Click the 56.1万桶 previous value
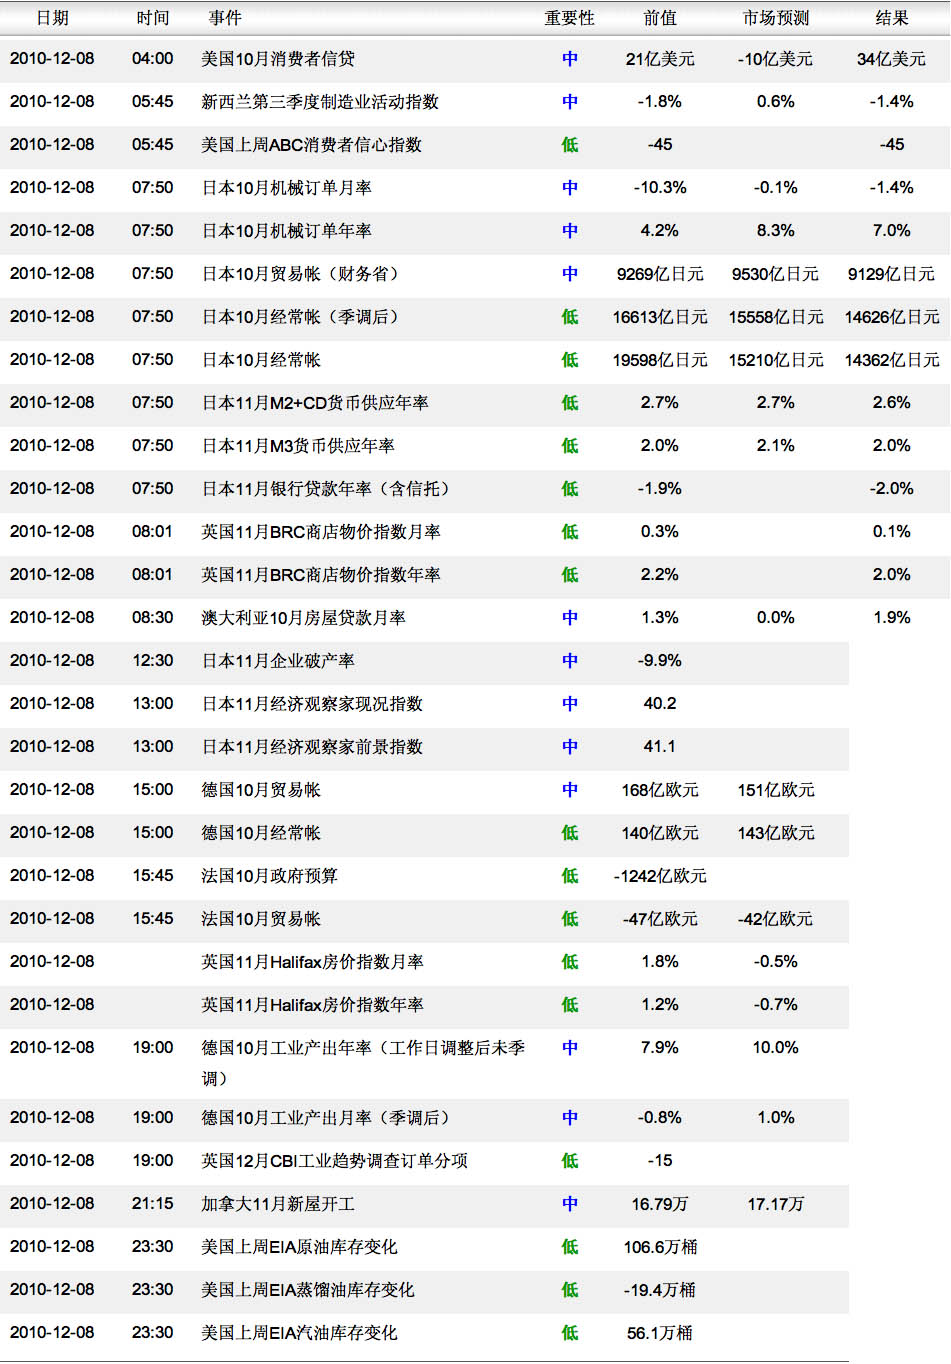Screen dimensions: 951x1364 tap(660, 1333)
